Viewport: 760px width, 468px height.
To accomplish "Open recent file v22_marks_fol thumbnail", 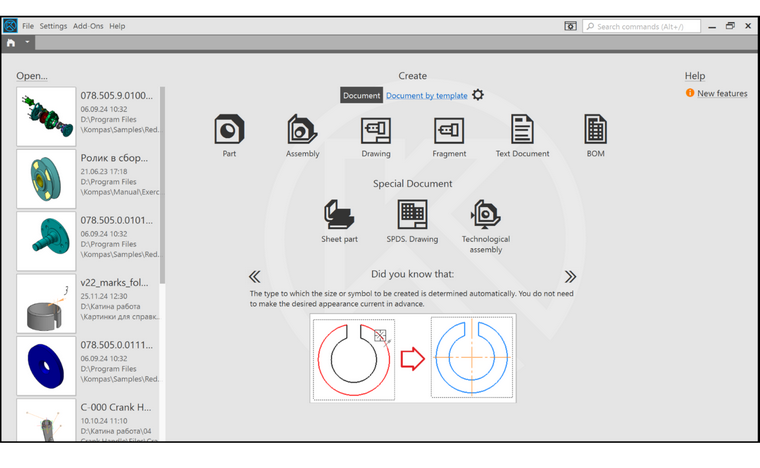I will point(47,304).
